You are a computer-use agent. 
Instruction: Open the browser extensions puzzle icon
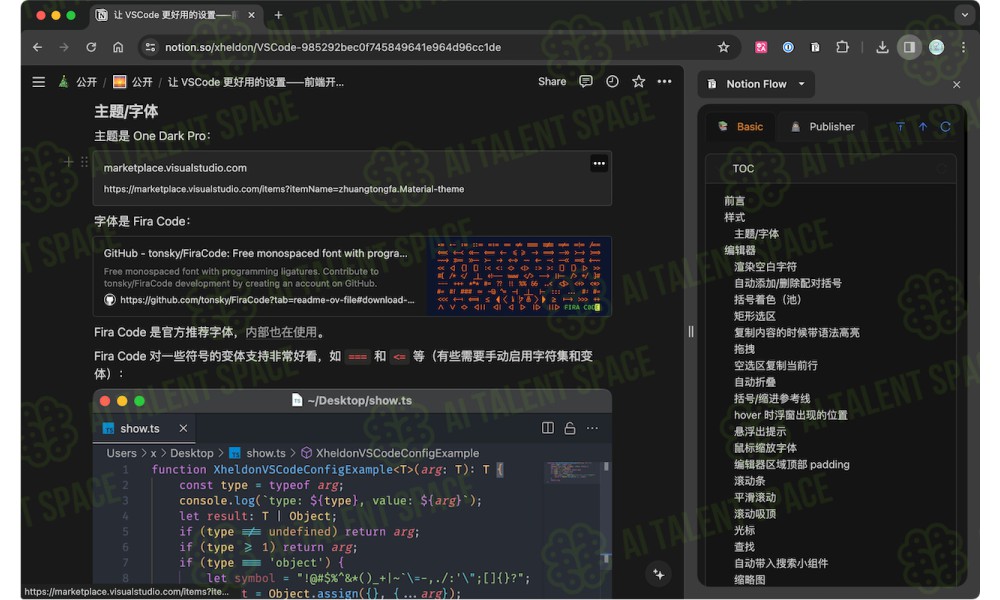tap(842, 47)
